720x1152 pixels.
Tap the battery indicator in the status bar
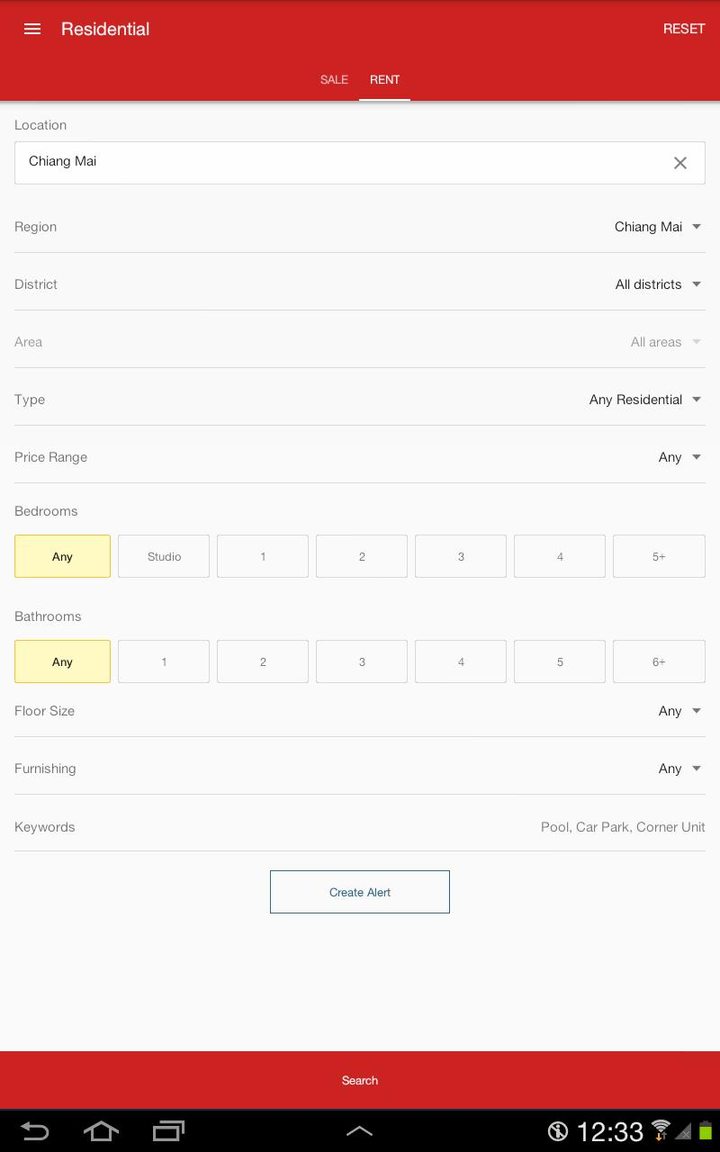point(707,1130)
